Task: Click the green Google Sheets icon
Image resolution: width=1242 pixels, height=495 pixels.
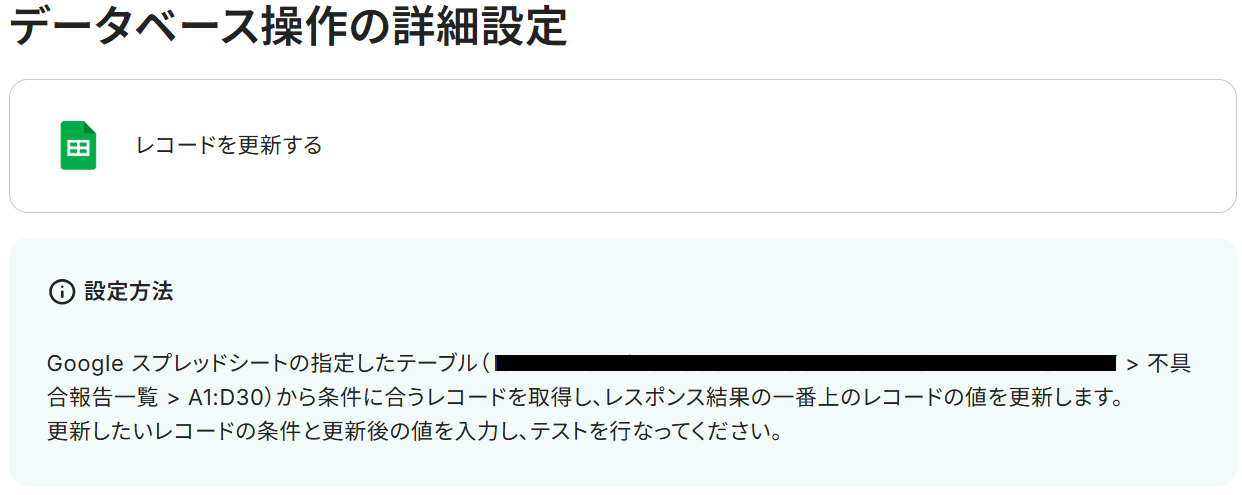Action: pos(78,146)
